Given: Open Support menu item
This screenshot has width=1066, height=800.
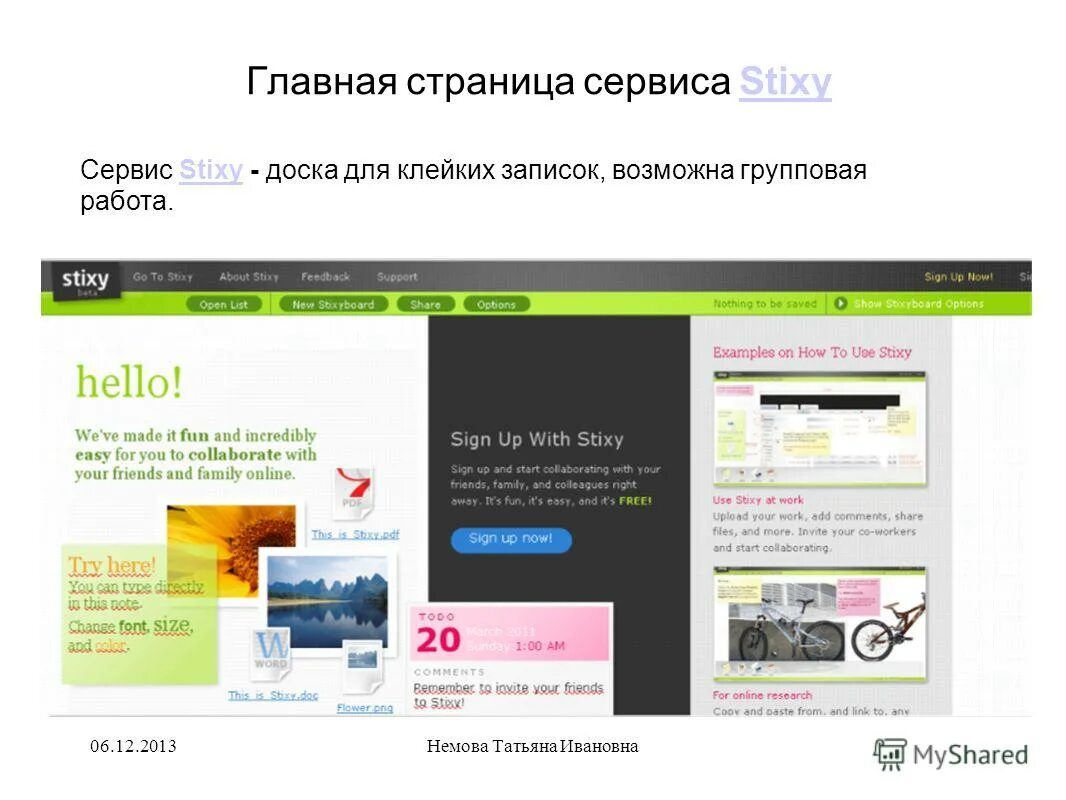Looking at the screenshot, I should tap(397, 277).
